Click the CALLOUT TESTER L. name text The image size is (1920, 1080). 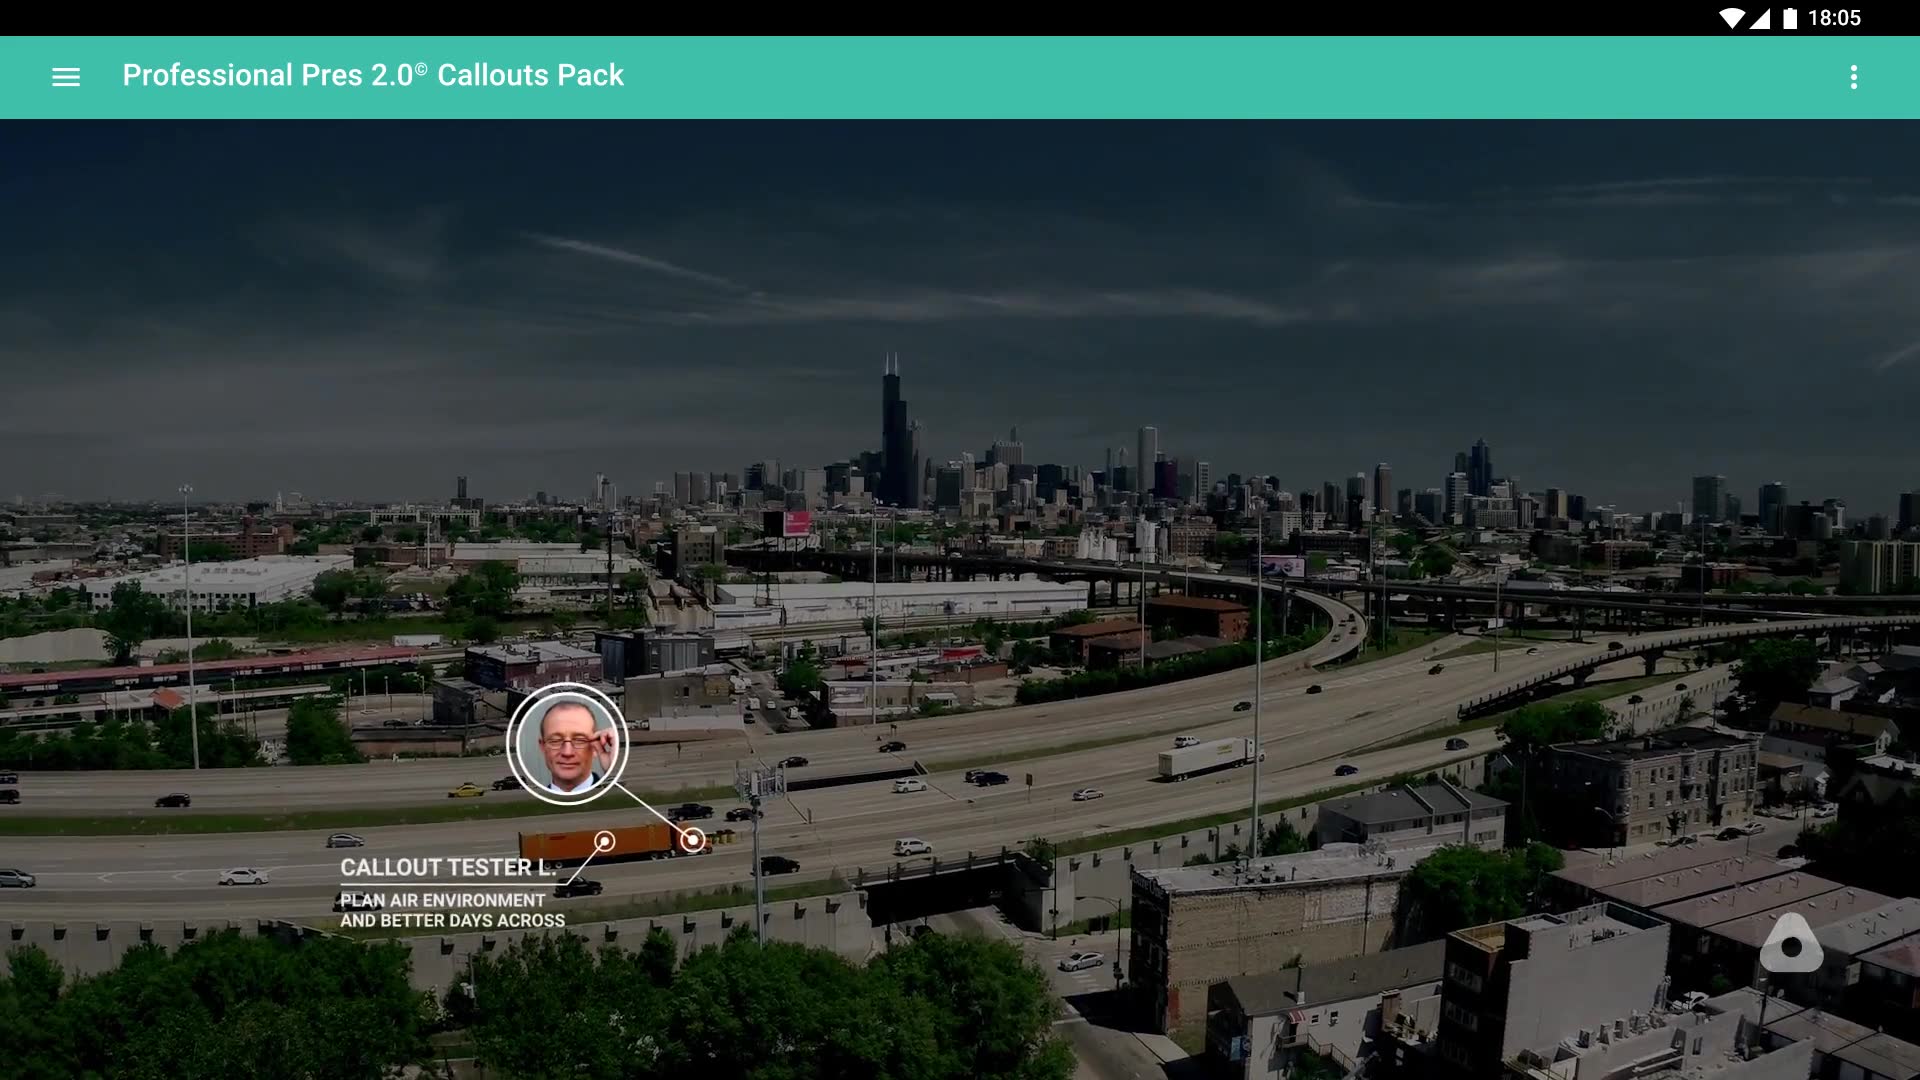[448, 867]
